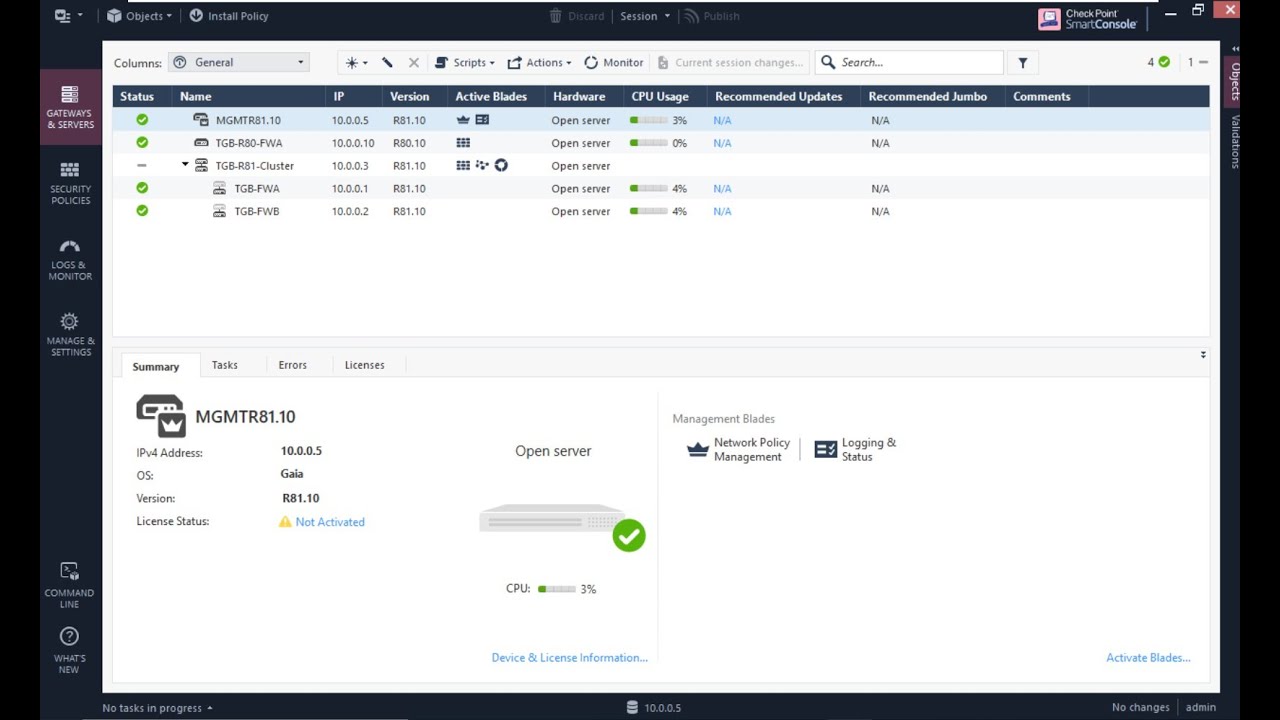The height and width of the screenshot is (720, 1280).
Task: Open the Logs & Monitor view
Action: pyautogui.click(x=70, y=259)
